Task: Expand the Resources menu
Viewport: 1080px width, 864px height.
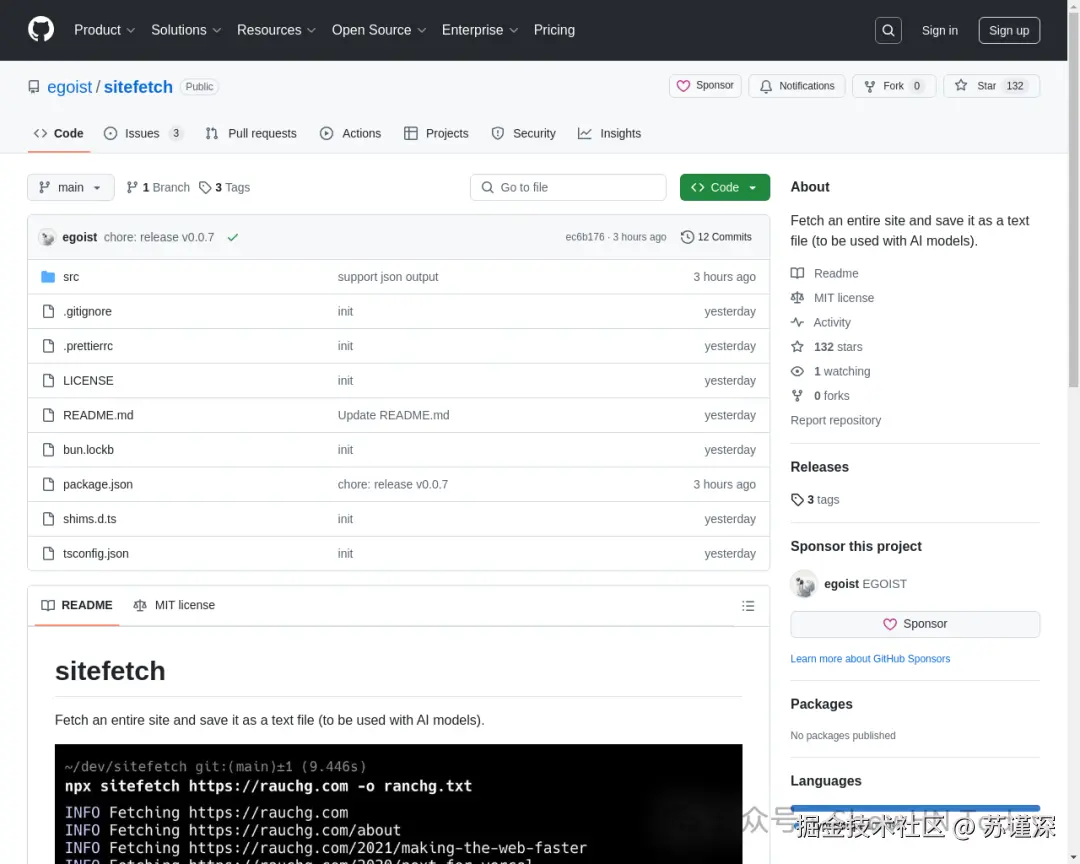Action: coord(276,30)
